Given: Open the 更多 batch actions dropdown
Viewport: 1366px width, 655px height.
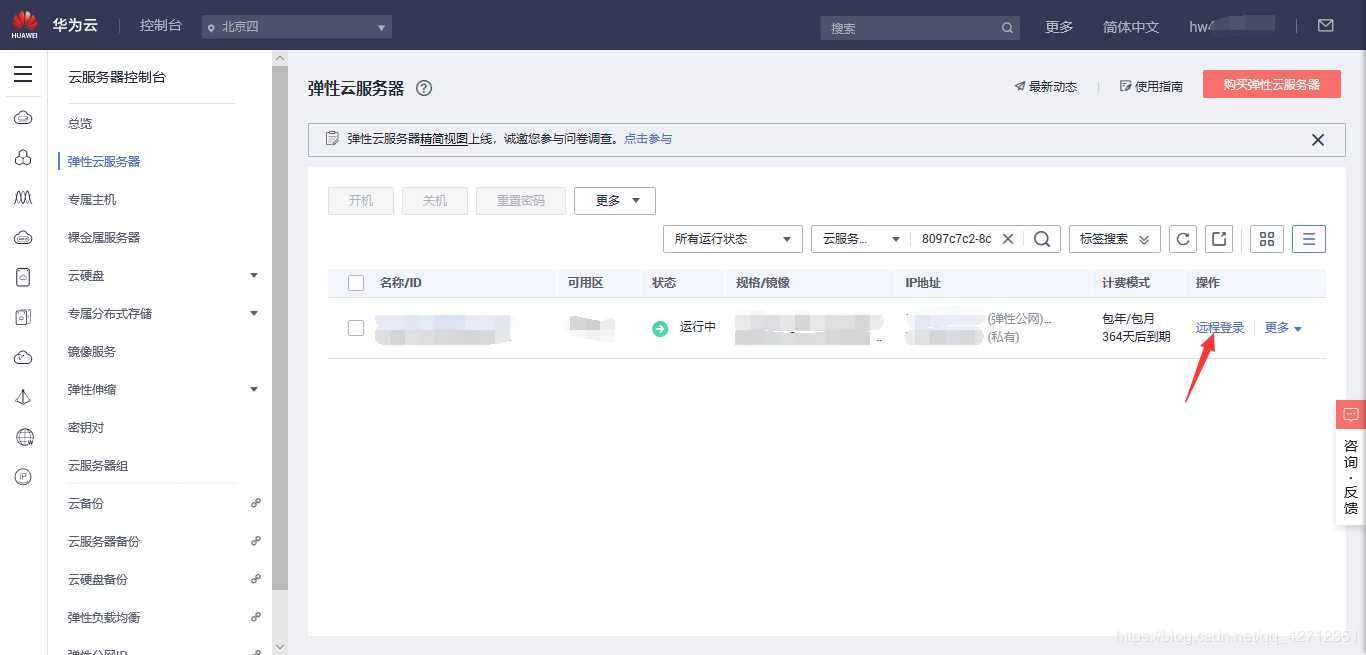Looking at the screenshot, I should [615, 201].
